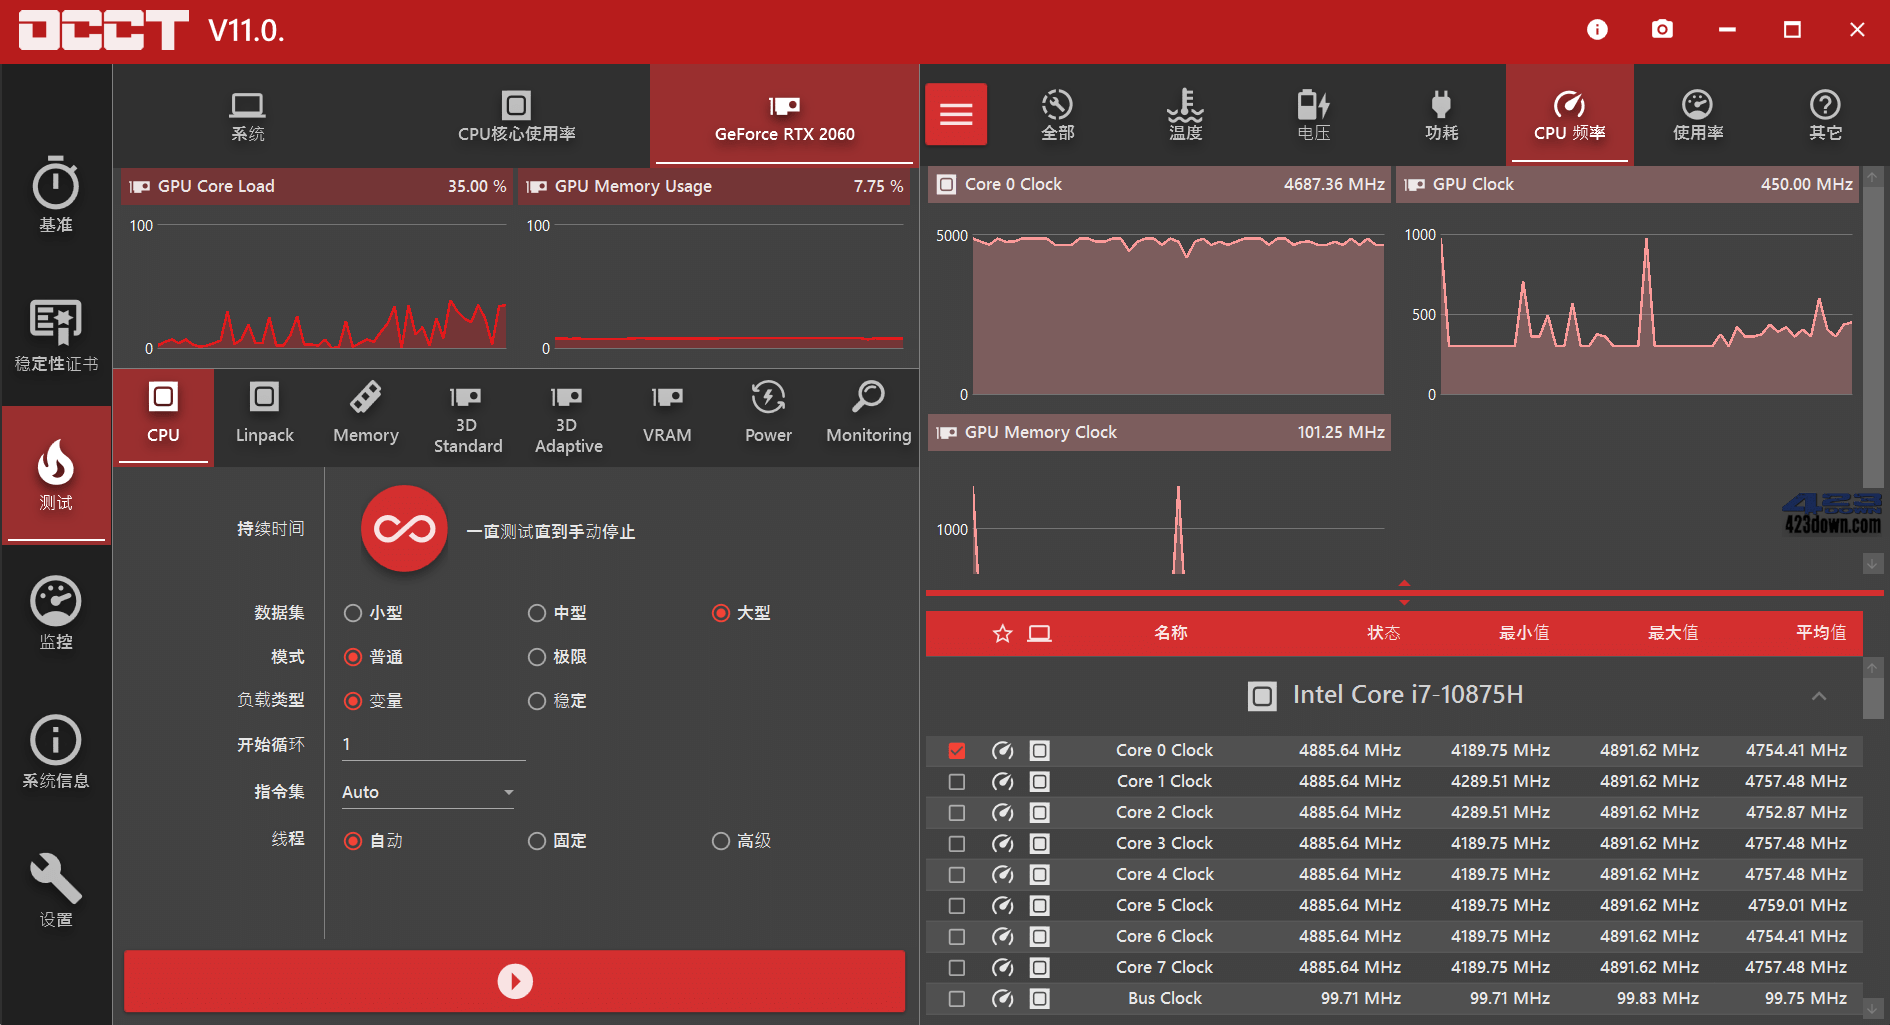This screenshot has width=1890, height=1025.
Task: Uncheck the Core 0 Clock checkbox
Action: 957,750
